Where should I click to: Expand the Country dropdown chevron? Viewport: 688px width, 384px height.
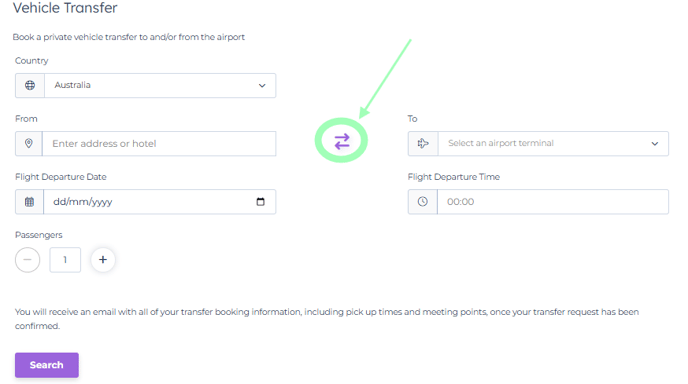(x=262, y=86)
